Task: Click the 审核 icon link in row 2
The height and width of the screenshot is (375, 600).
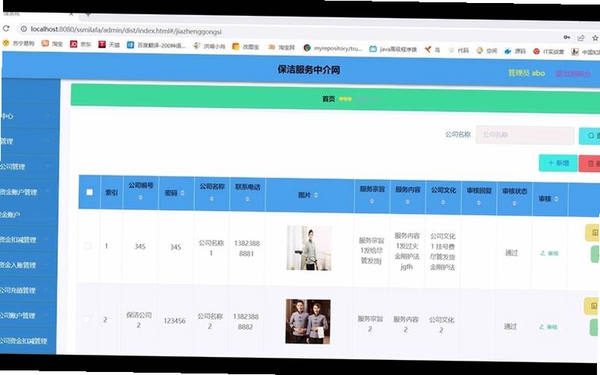Action: [548, 327]
